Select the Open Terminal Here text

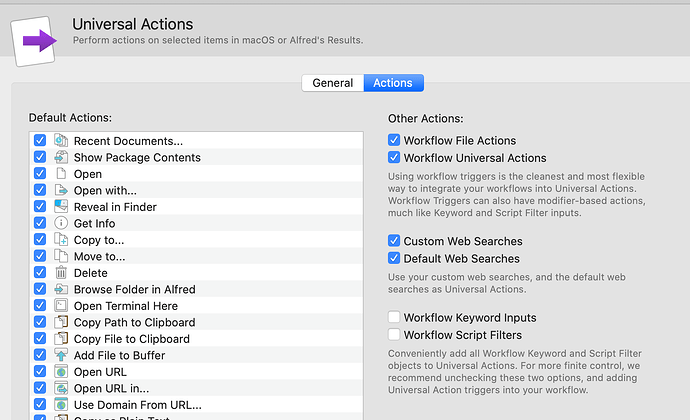pyautogui.click(x=125, y=306)
